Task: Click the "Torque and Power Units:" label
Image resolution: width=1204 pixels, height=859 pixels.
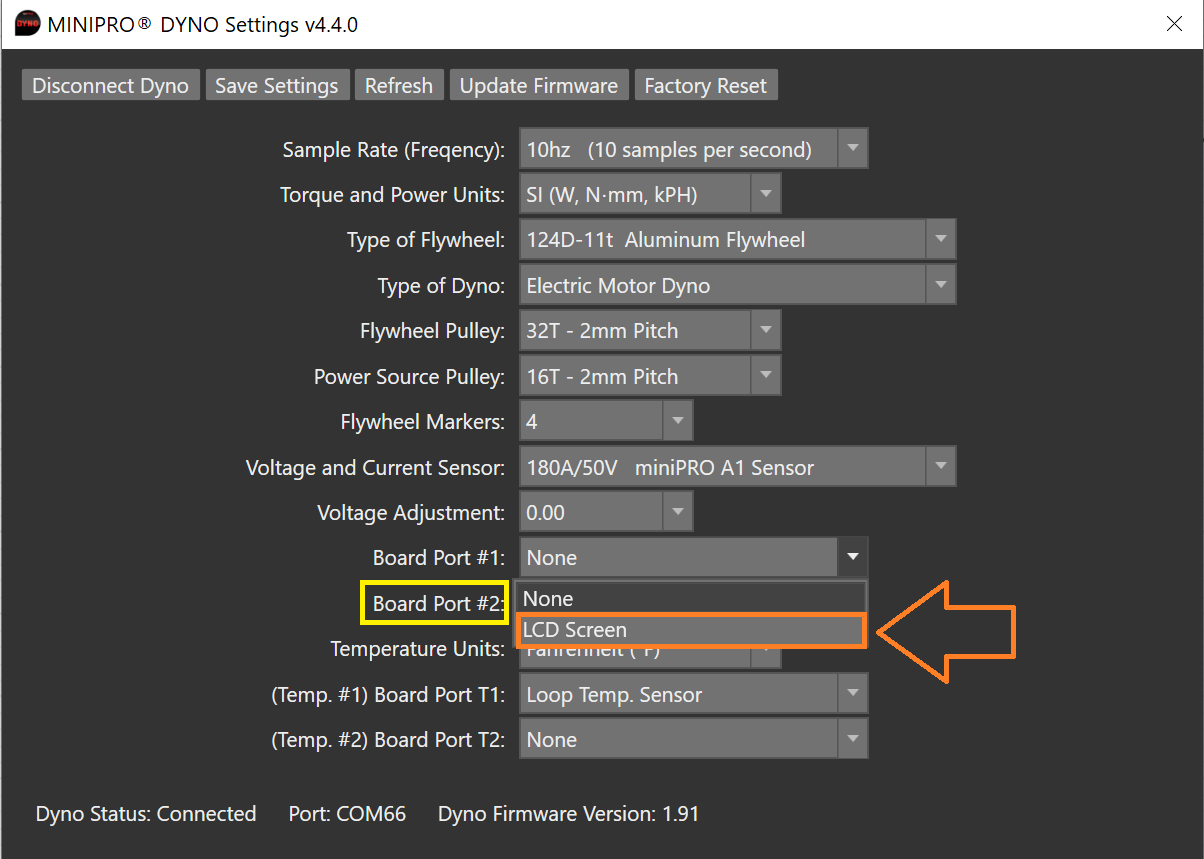Action: (x=393, y=195)
